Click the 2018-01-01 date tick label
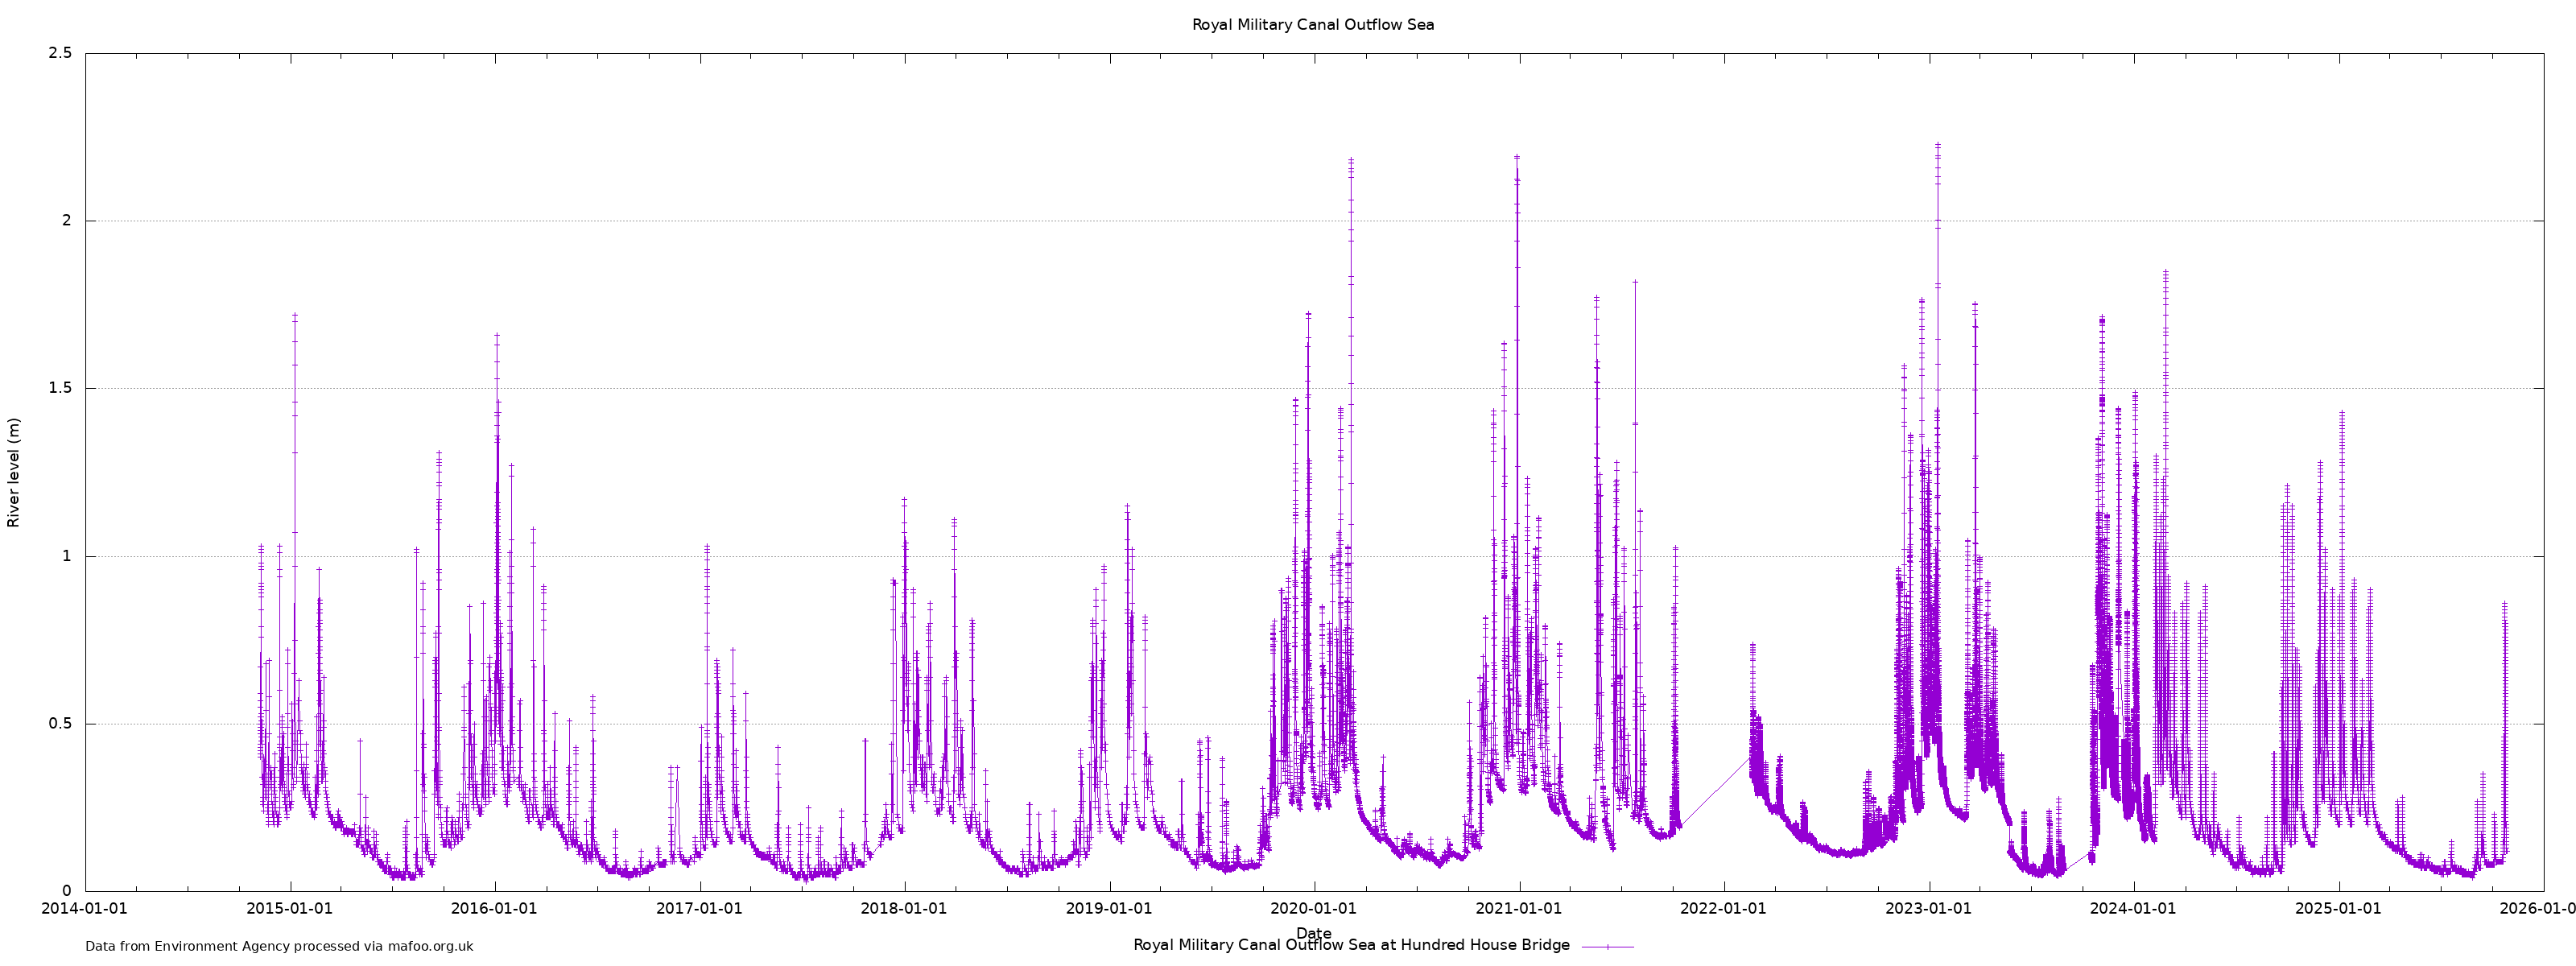This screenshot has height=966, width=2576. pyautogui.click(x=904, y=909)
